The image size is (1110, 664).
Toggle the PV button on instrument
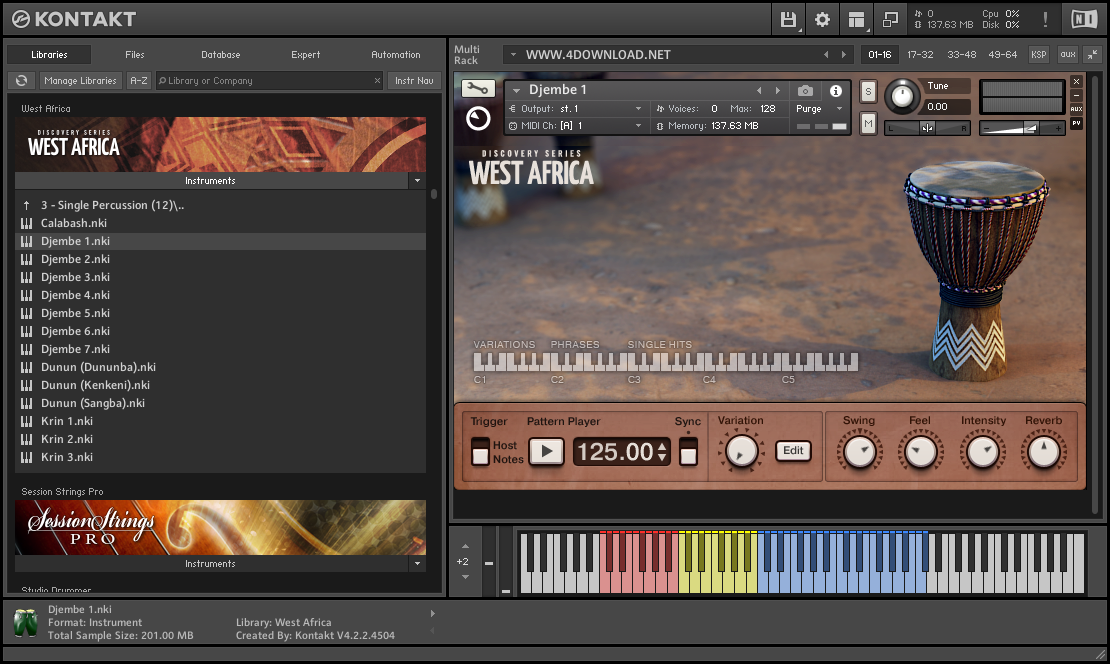(1076, 122)
